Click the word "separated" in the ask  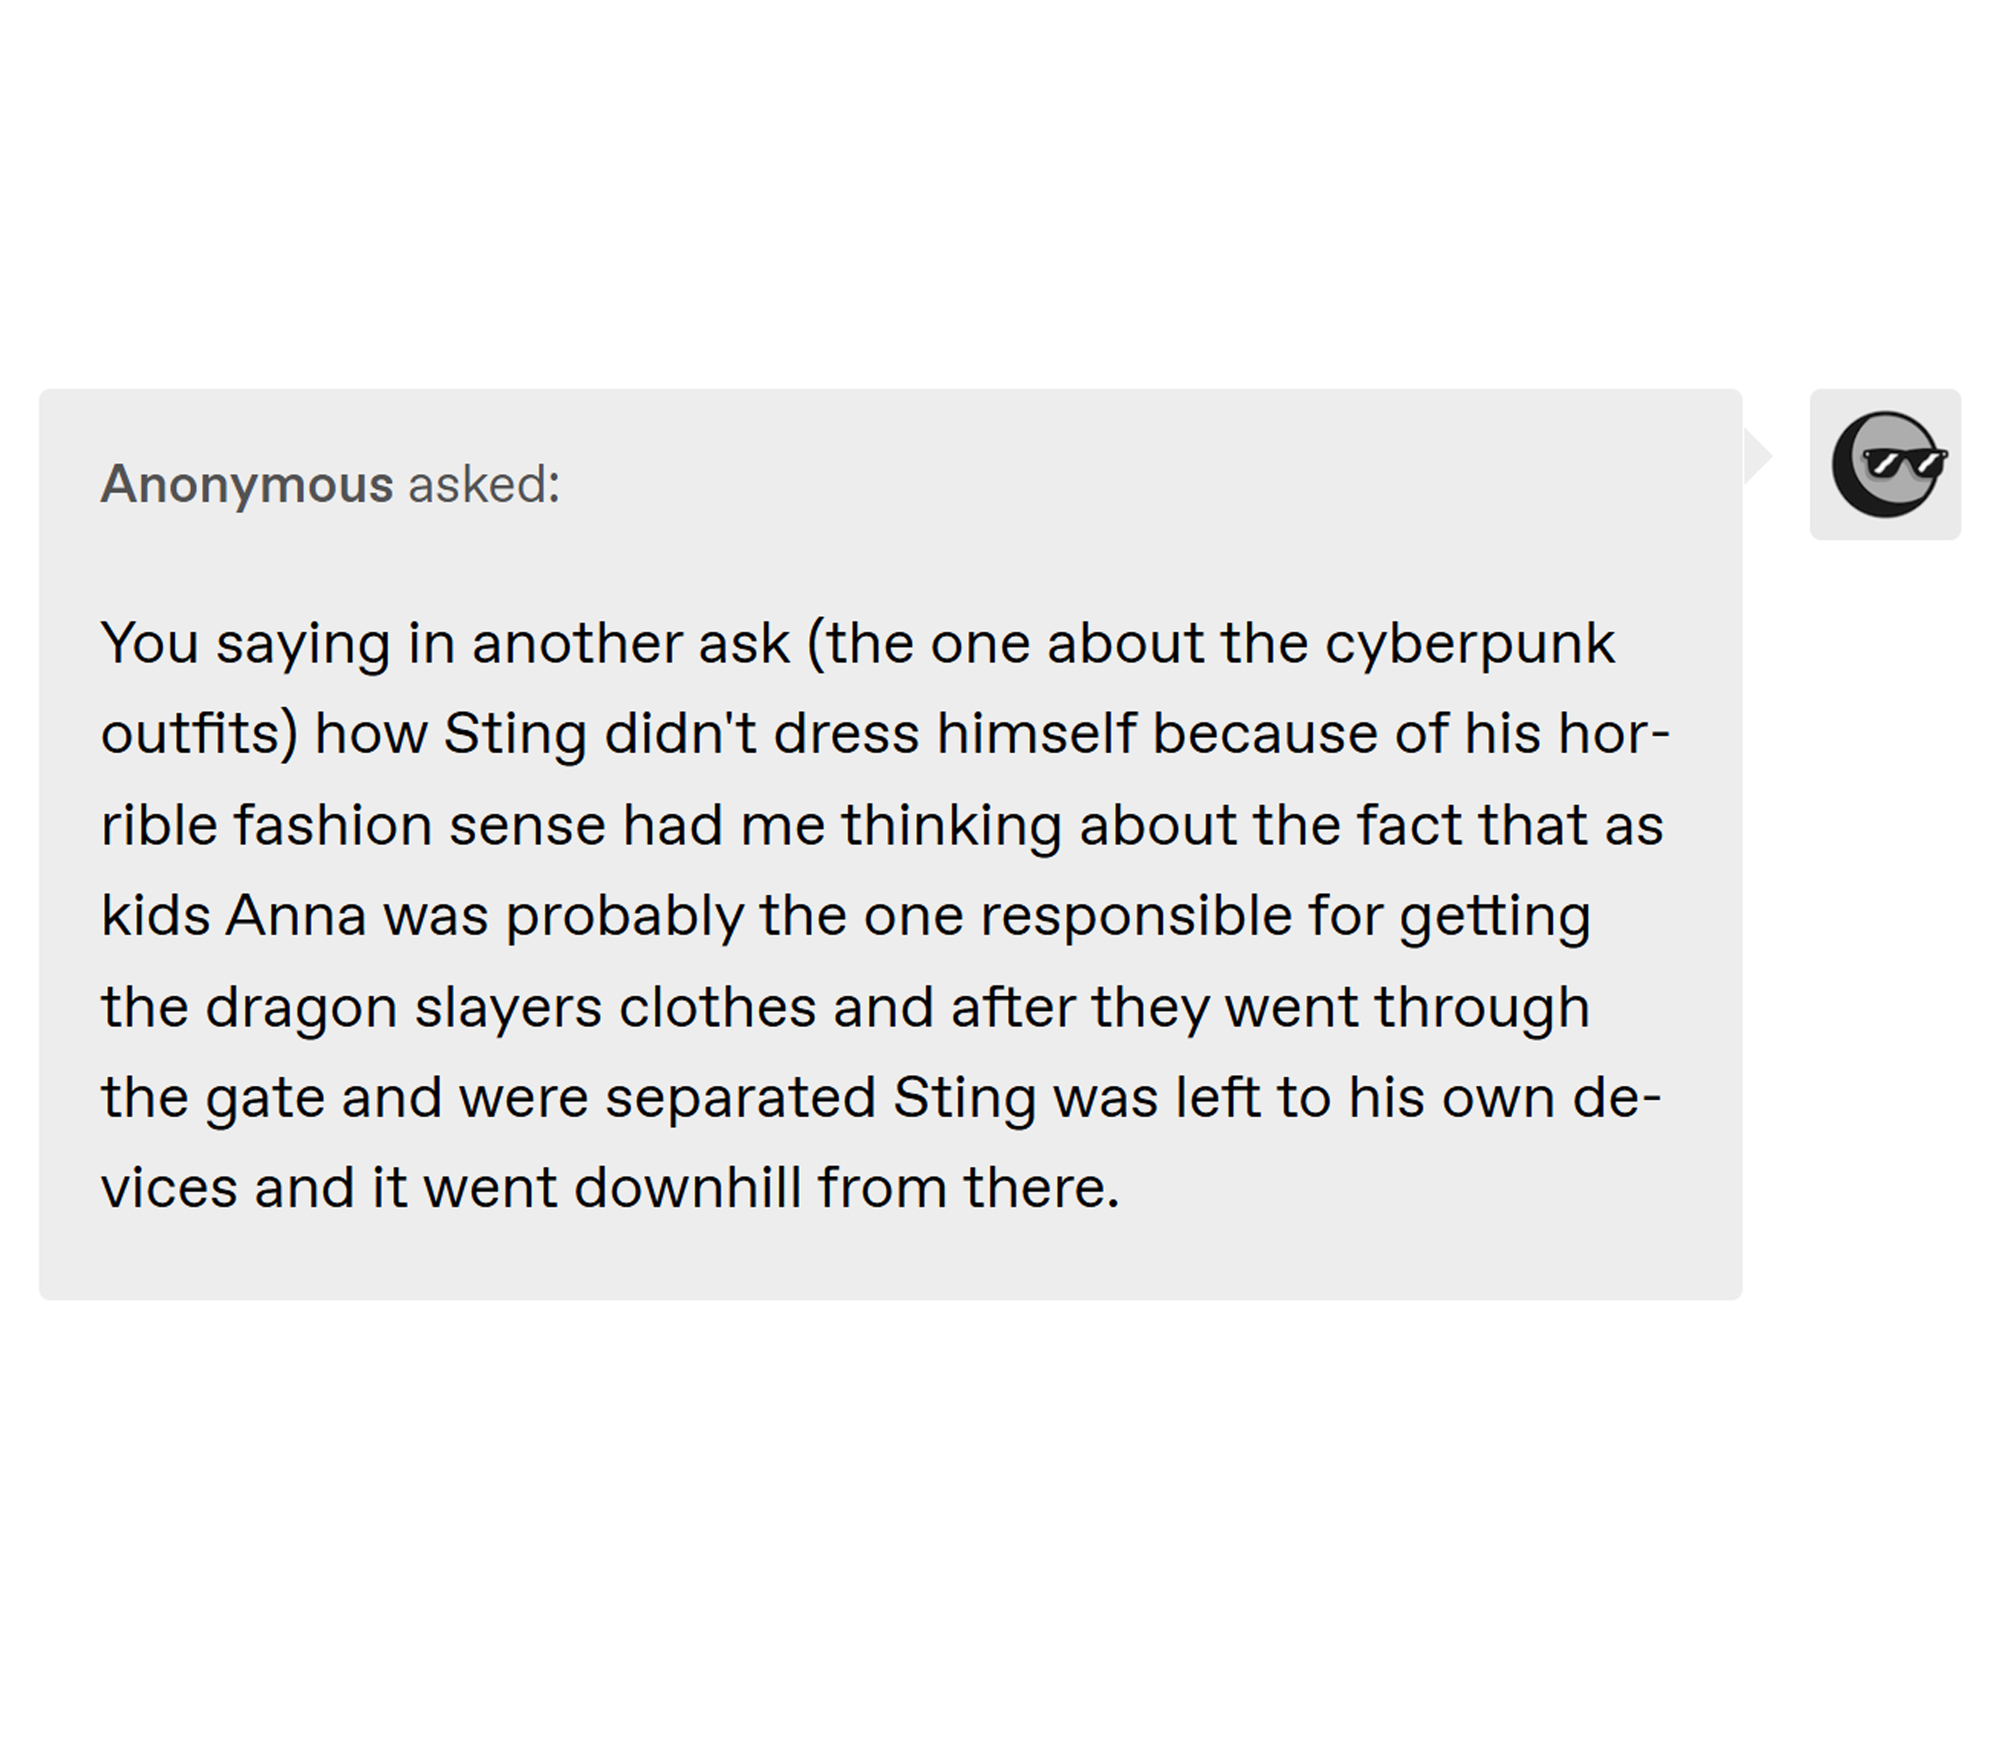click(740, 1098)
